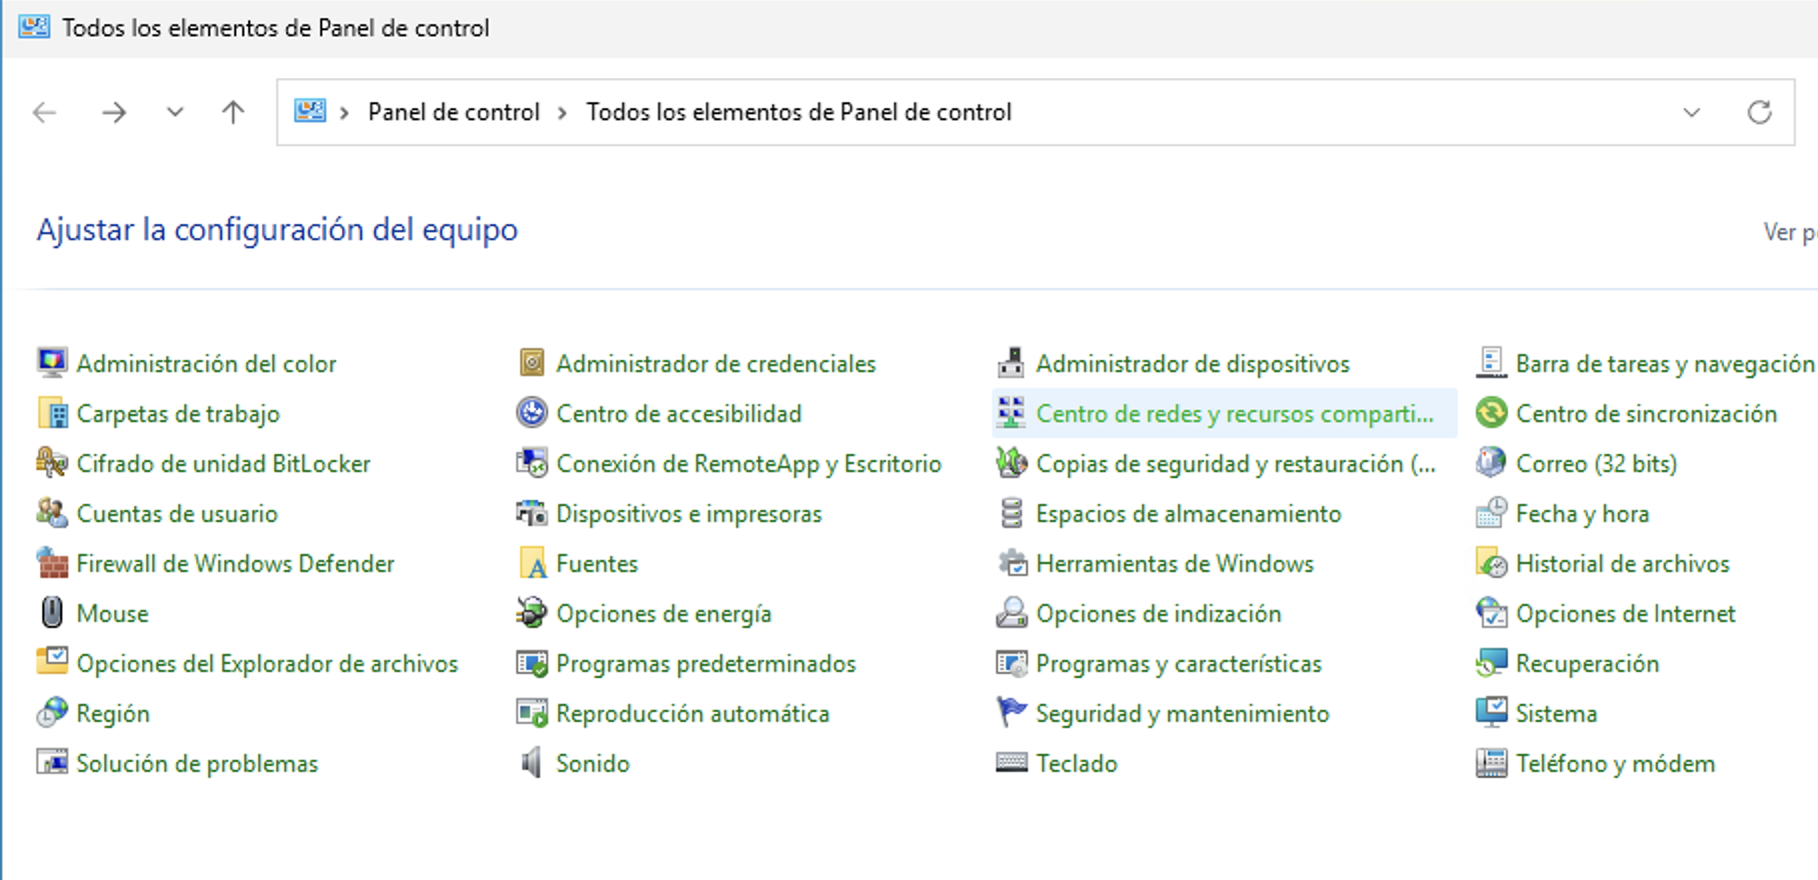Click the Recuperación link
The image size is (1818, 880).
pos(1587,663)
